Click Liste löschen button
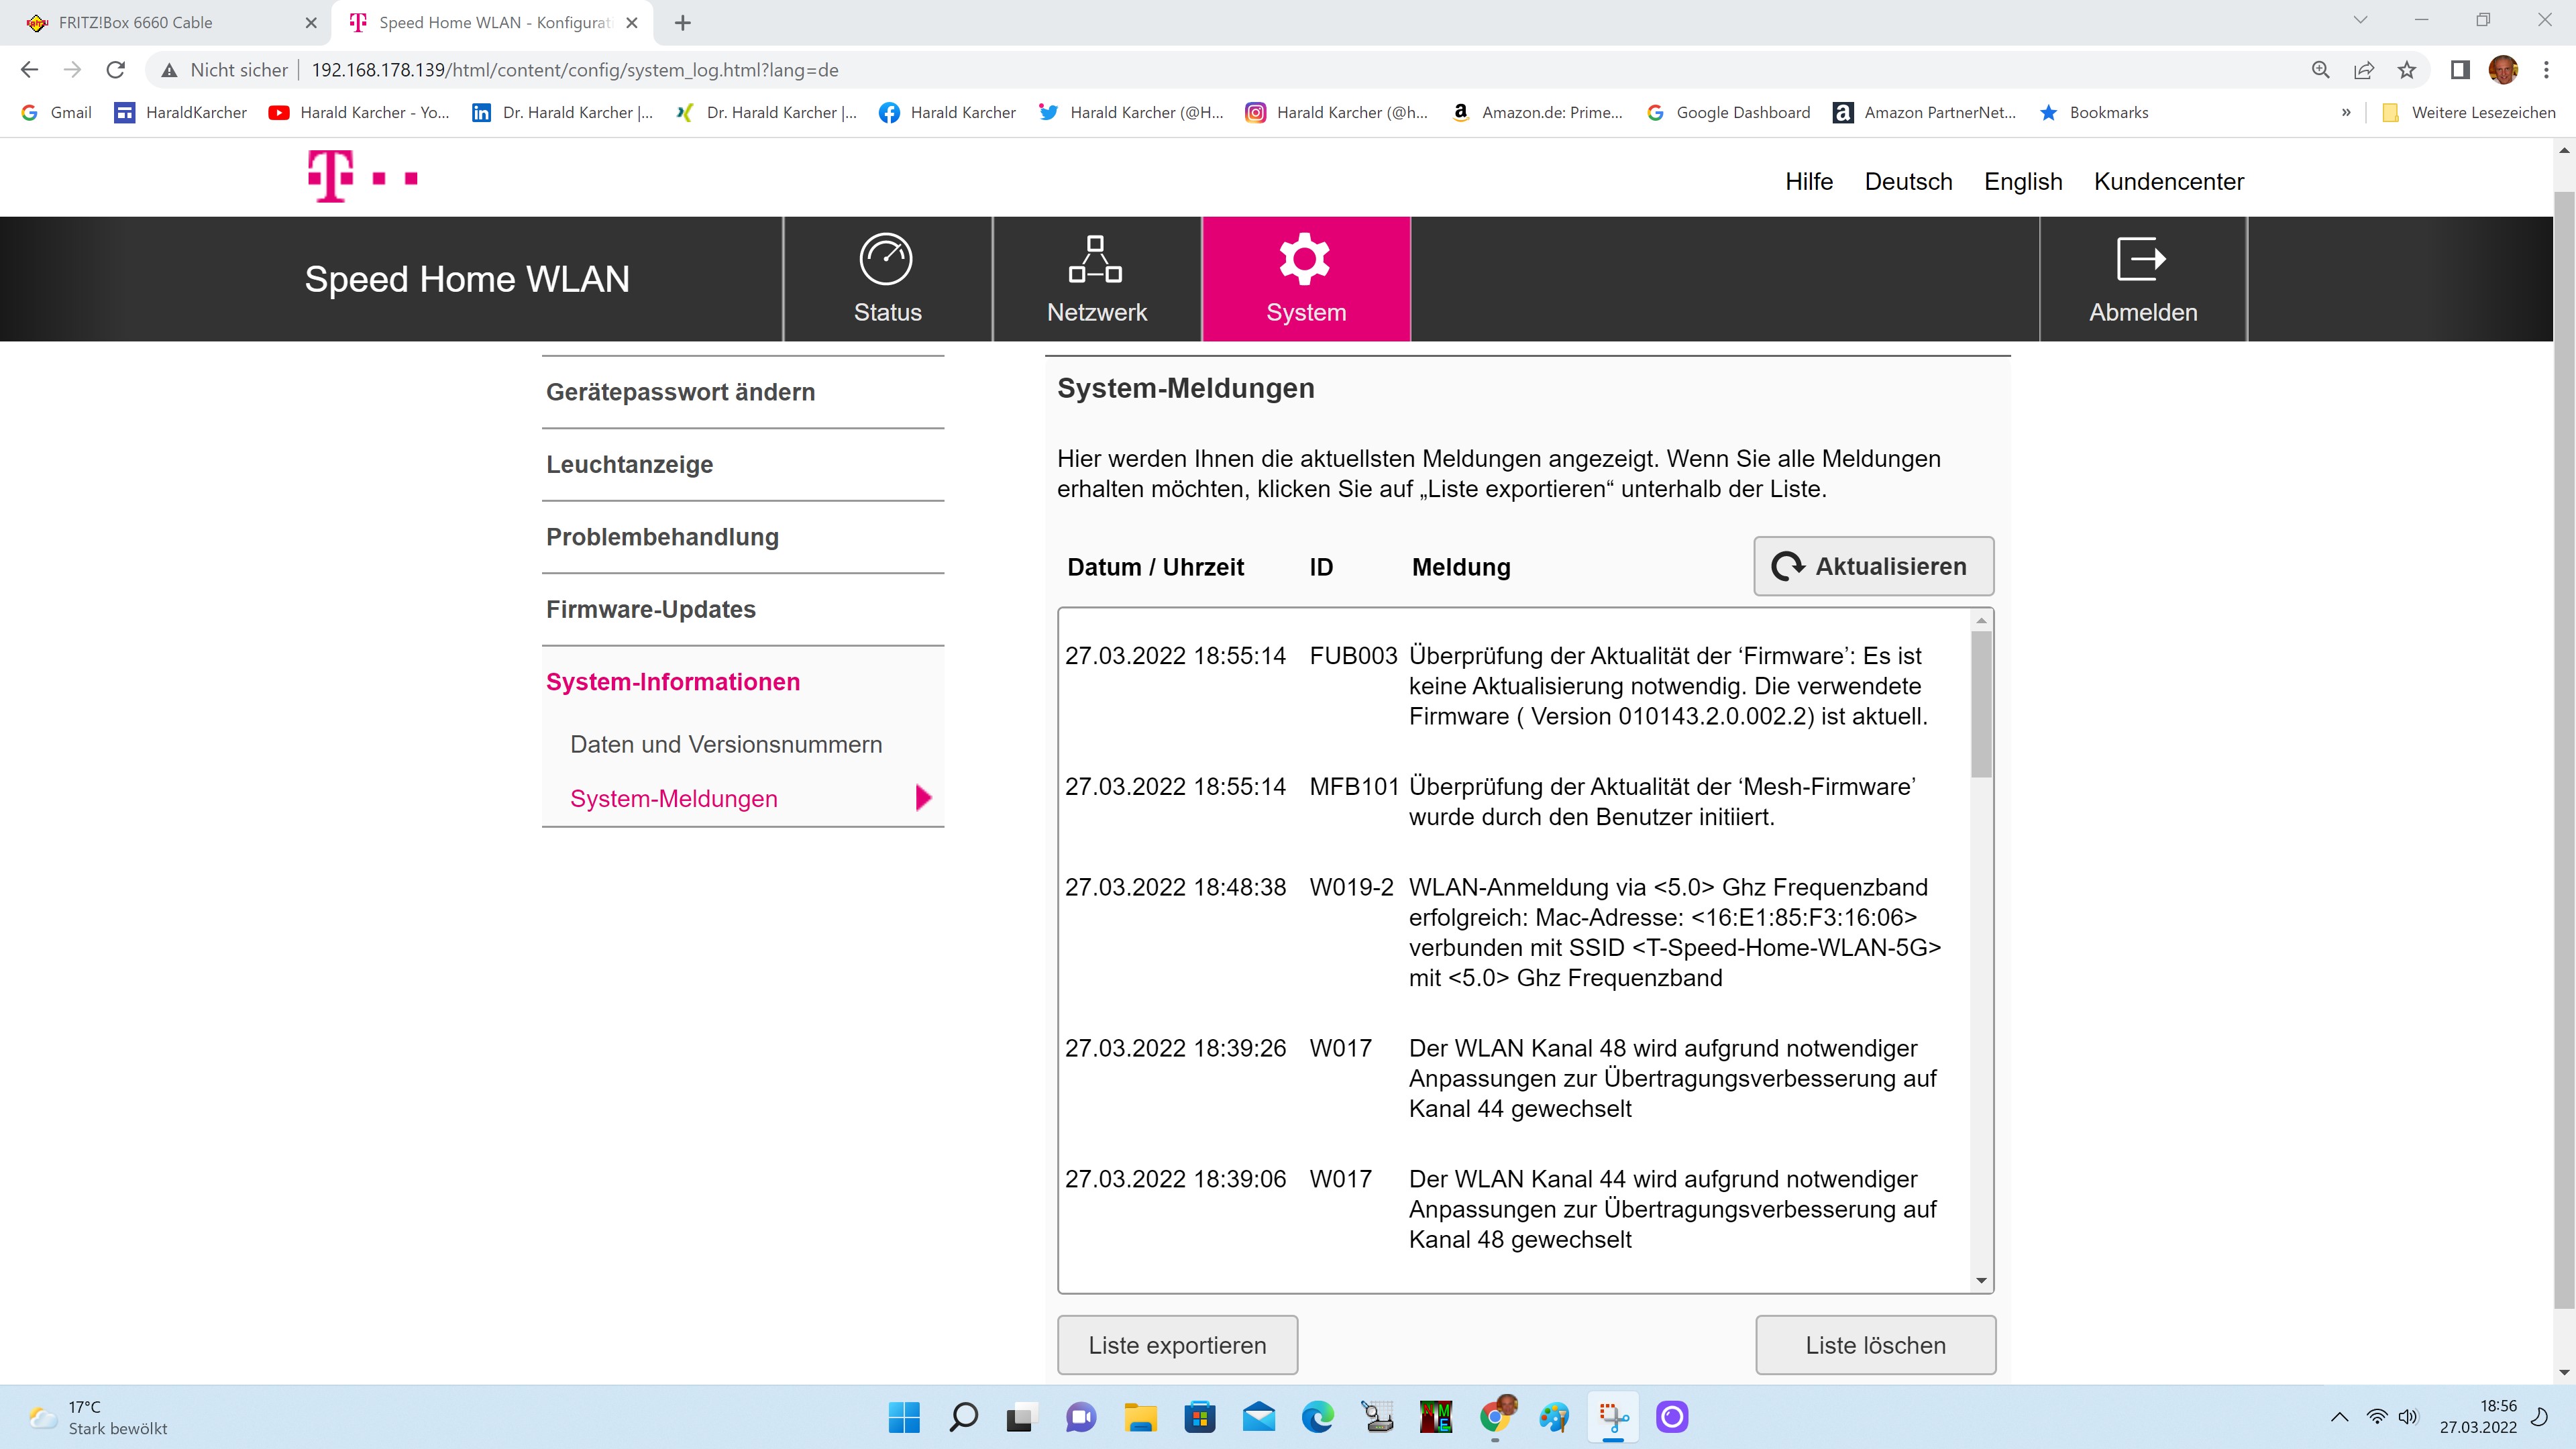This screenshot has width=2576, height=1449. [1875, 1345]
